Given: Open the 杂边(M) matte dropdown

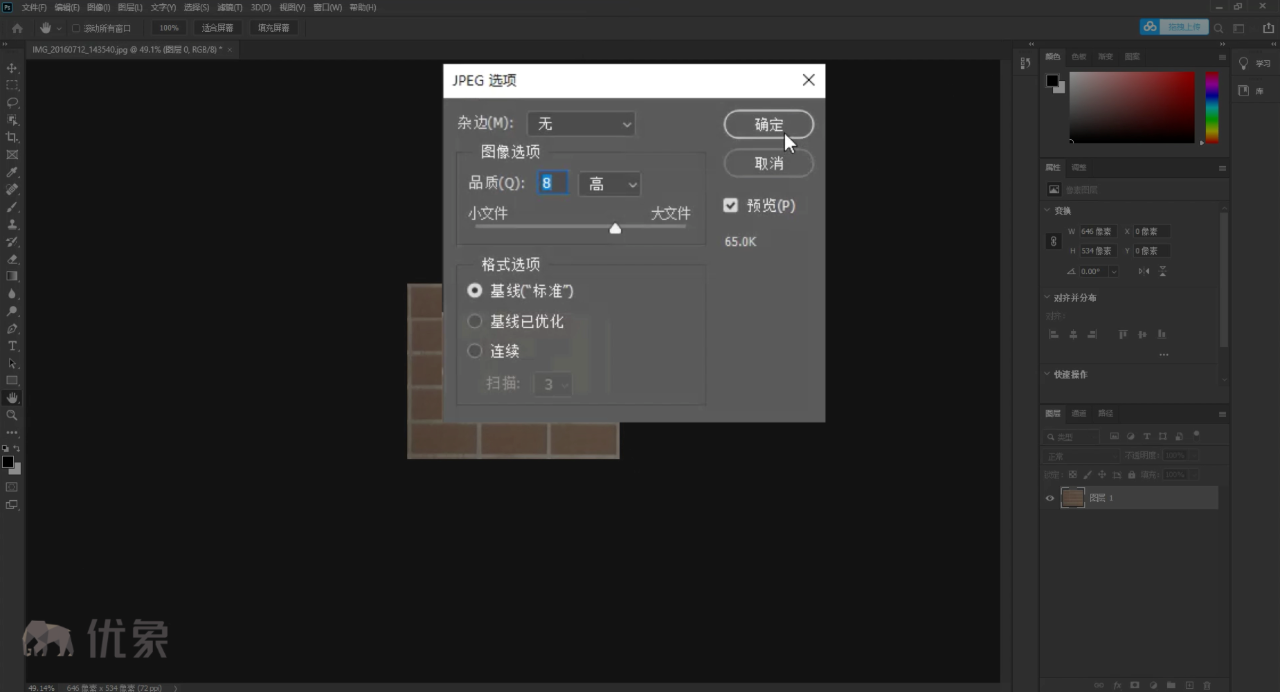Looking at the screenshot, I should click(x=581, y=124).
